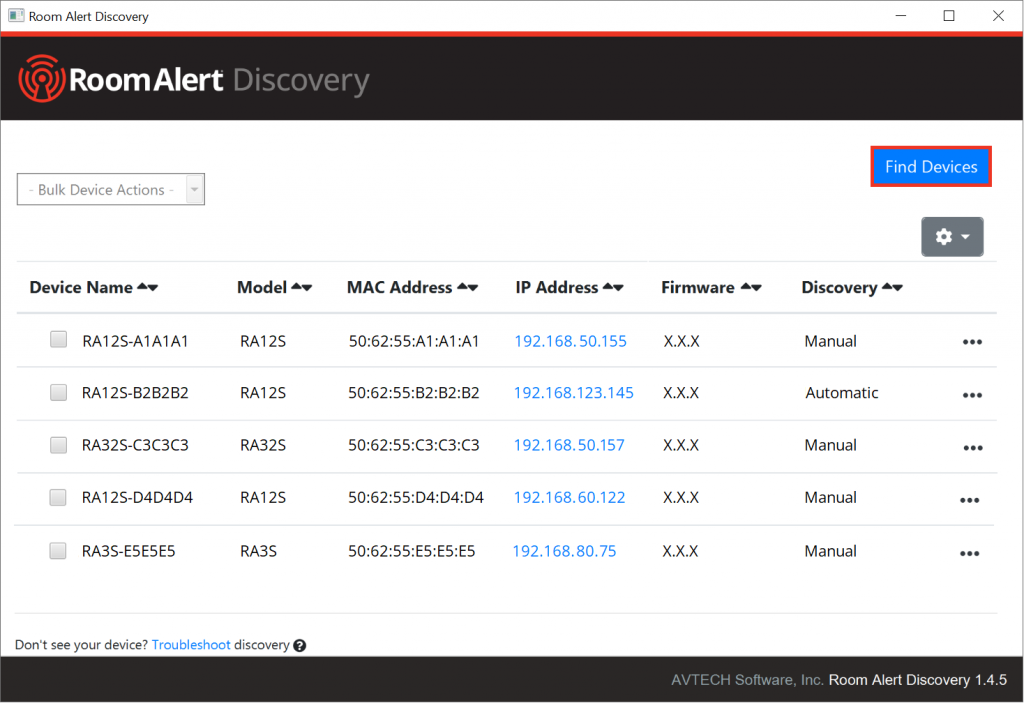Sort devices by Firmware column header
Image resolution: width=1024 pixels, height=703 pixels.
(750, 287)
